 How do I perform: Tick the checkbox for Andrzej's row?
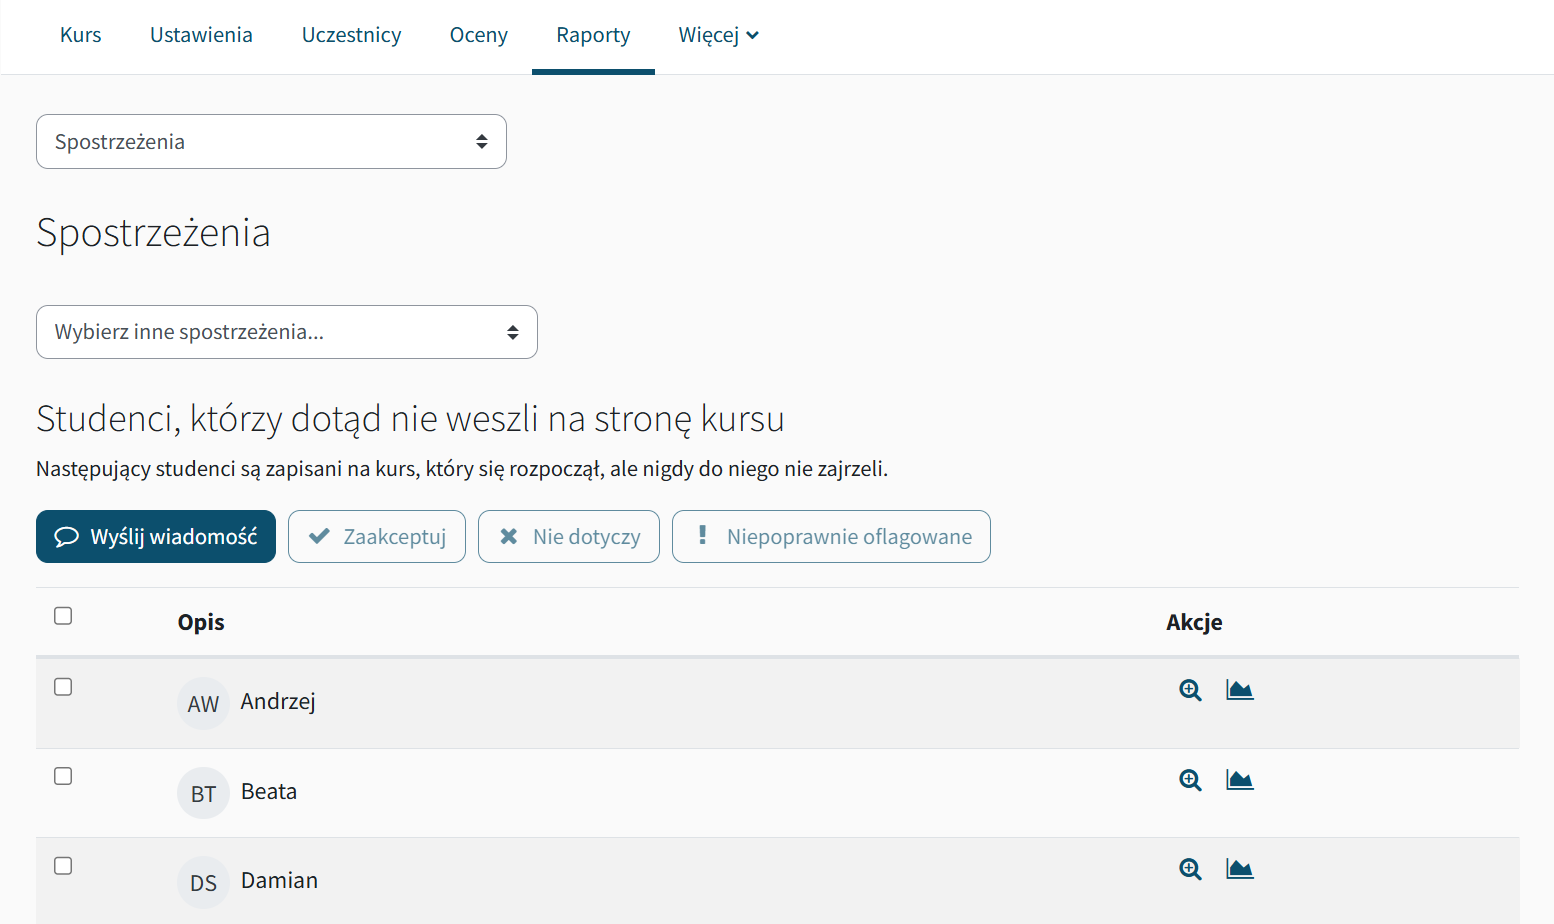(63, 687)
